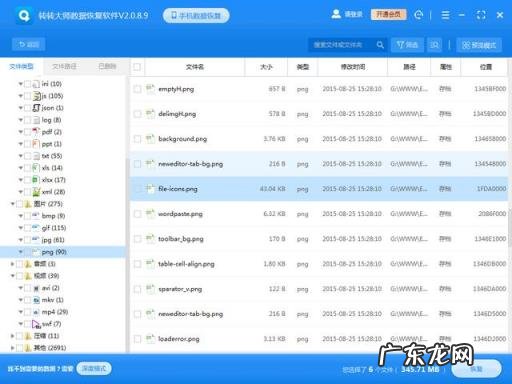
Task: Click the file icon of table-cell-align.png
Action: (x=150, y=264)
